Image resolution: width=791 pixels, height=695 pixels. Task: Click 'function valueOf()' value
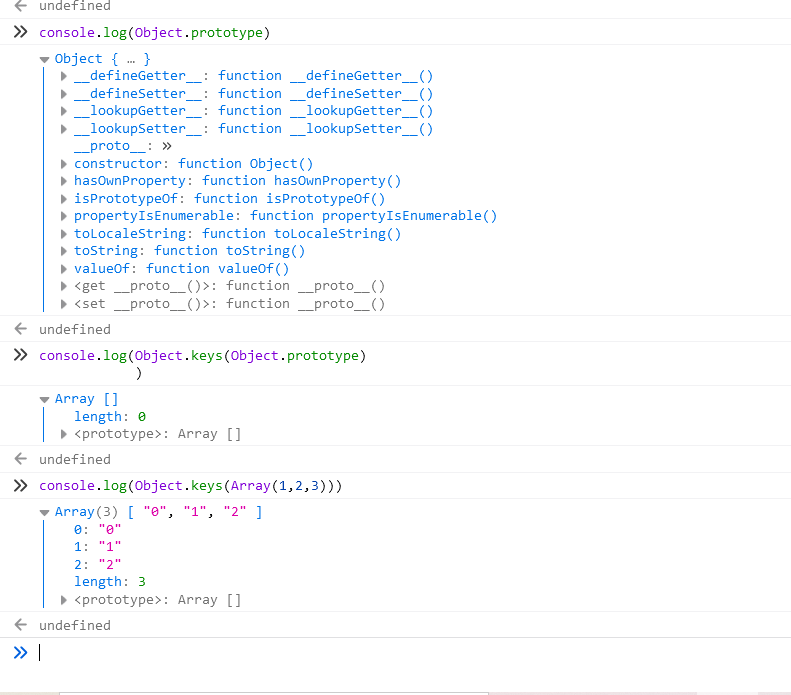click(x=217, y=269)
